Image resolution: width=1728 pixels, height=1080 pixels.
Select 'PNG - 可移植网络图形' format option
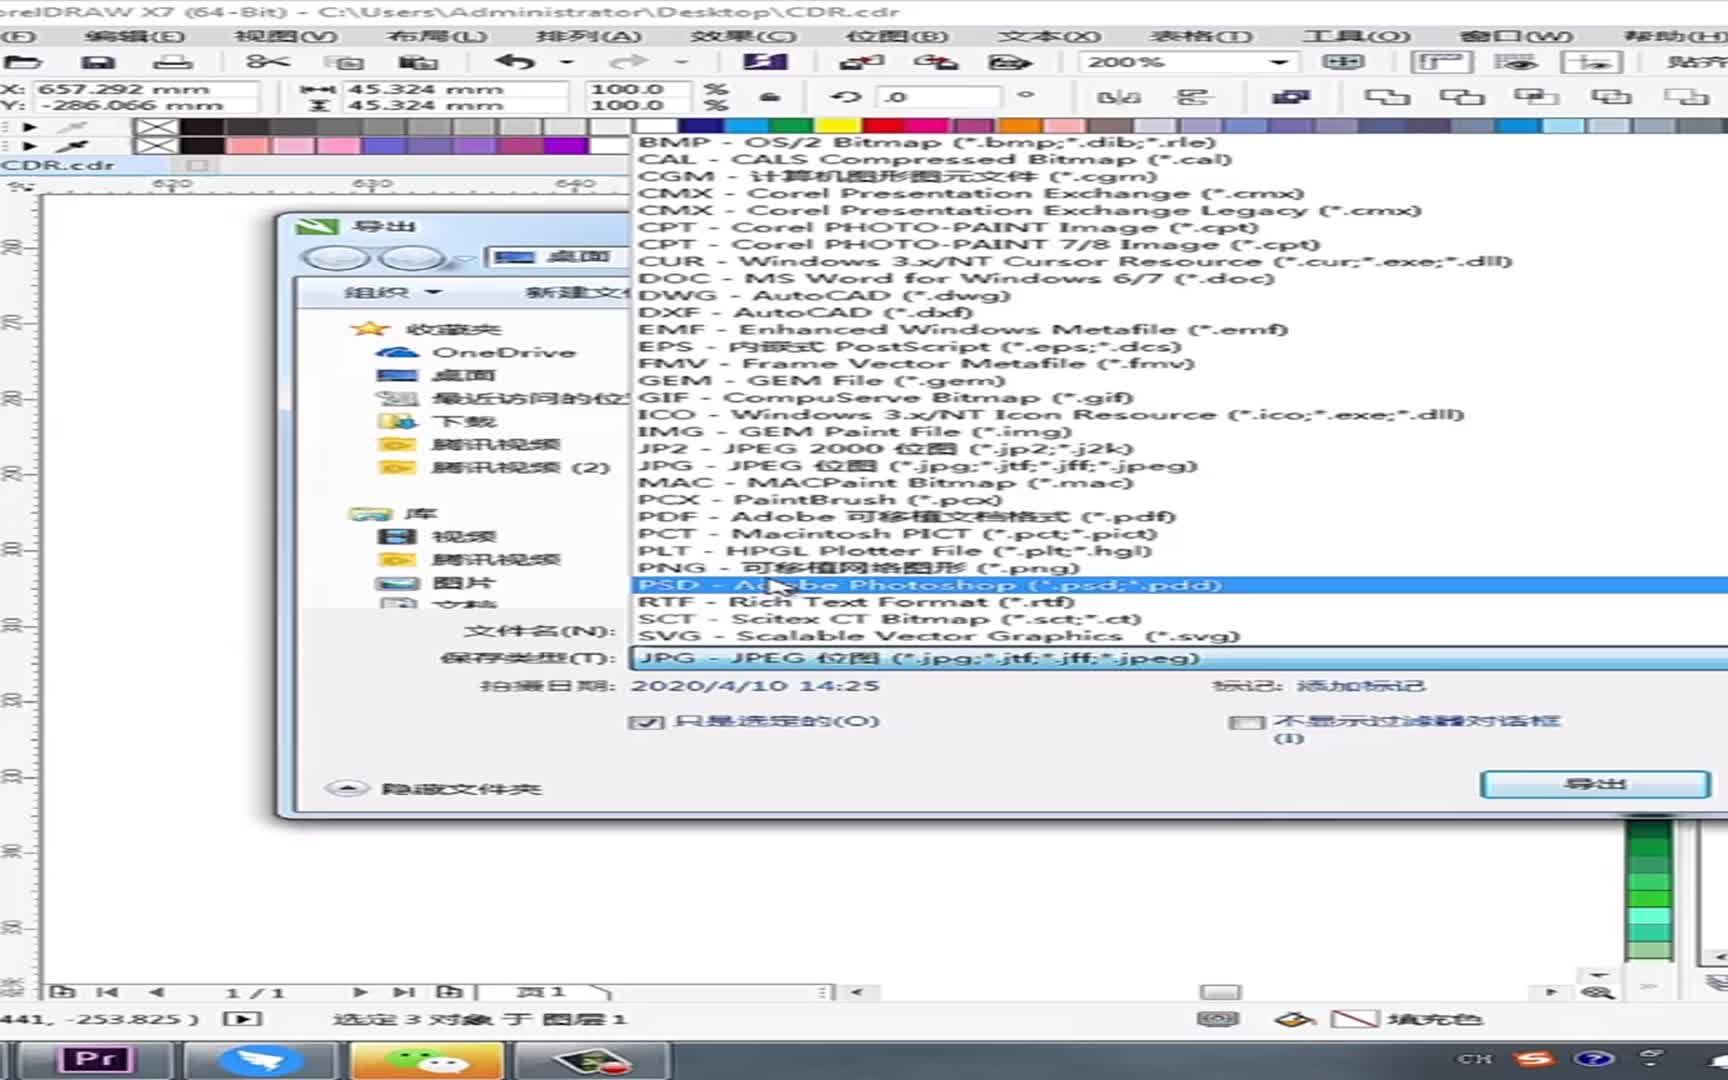pos(1180,568)
